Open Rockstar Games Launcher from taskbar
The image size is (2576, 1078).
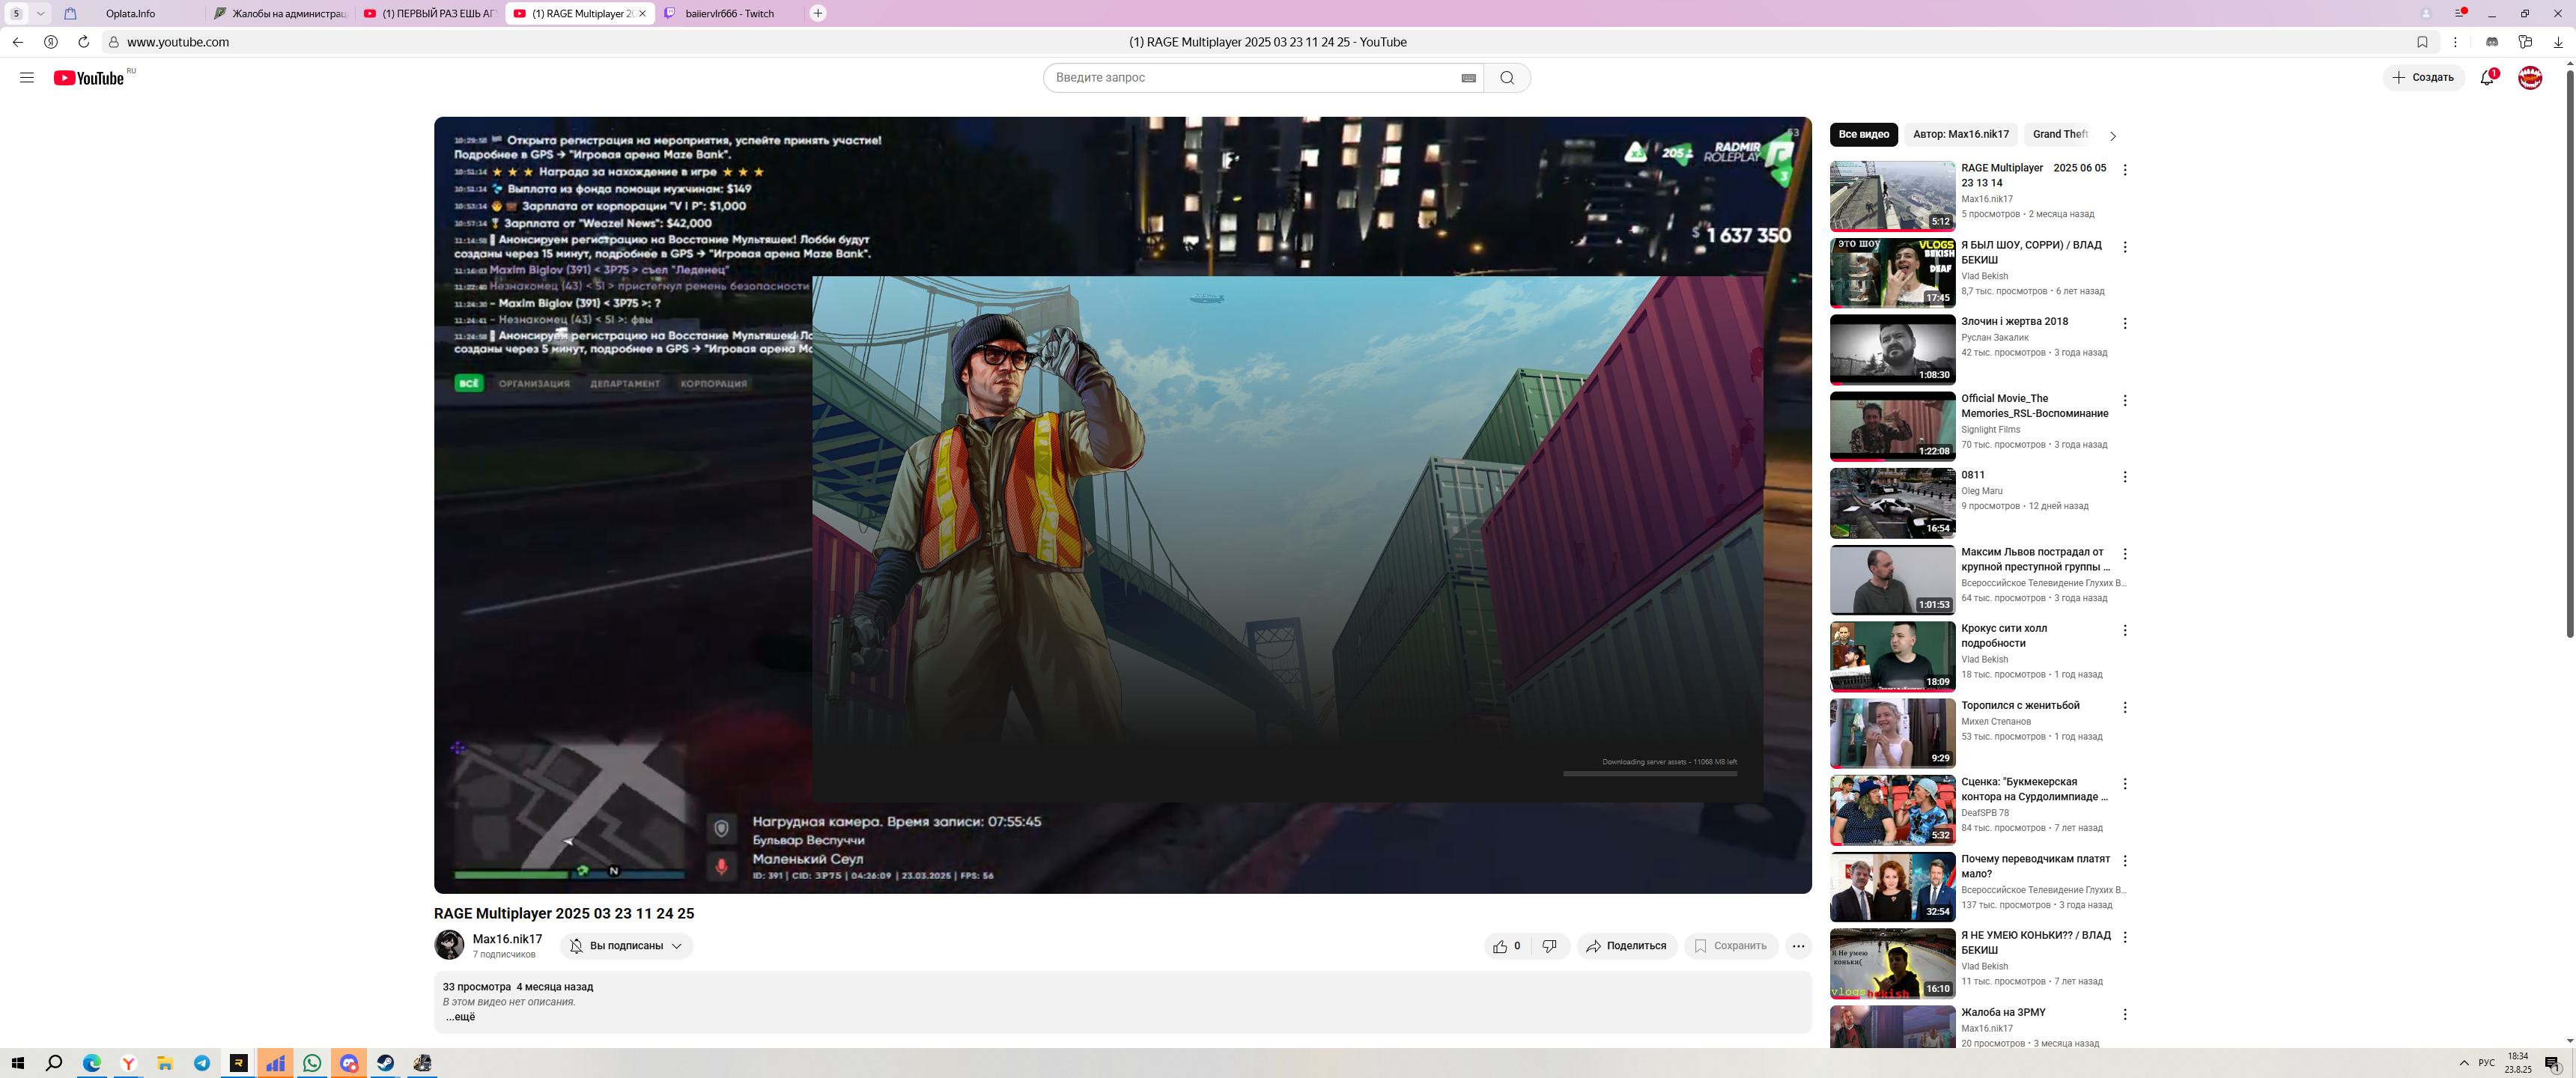pos(238,1063)
